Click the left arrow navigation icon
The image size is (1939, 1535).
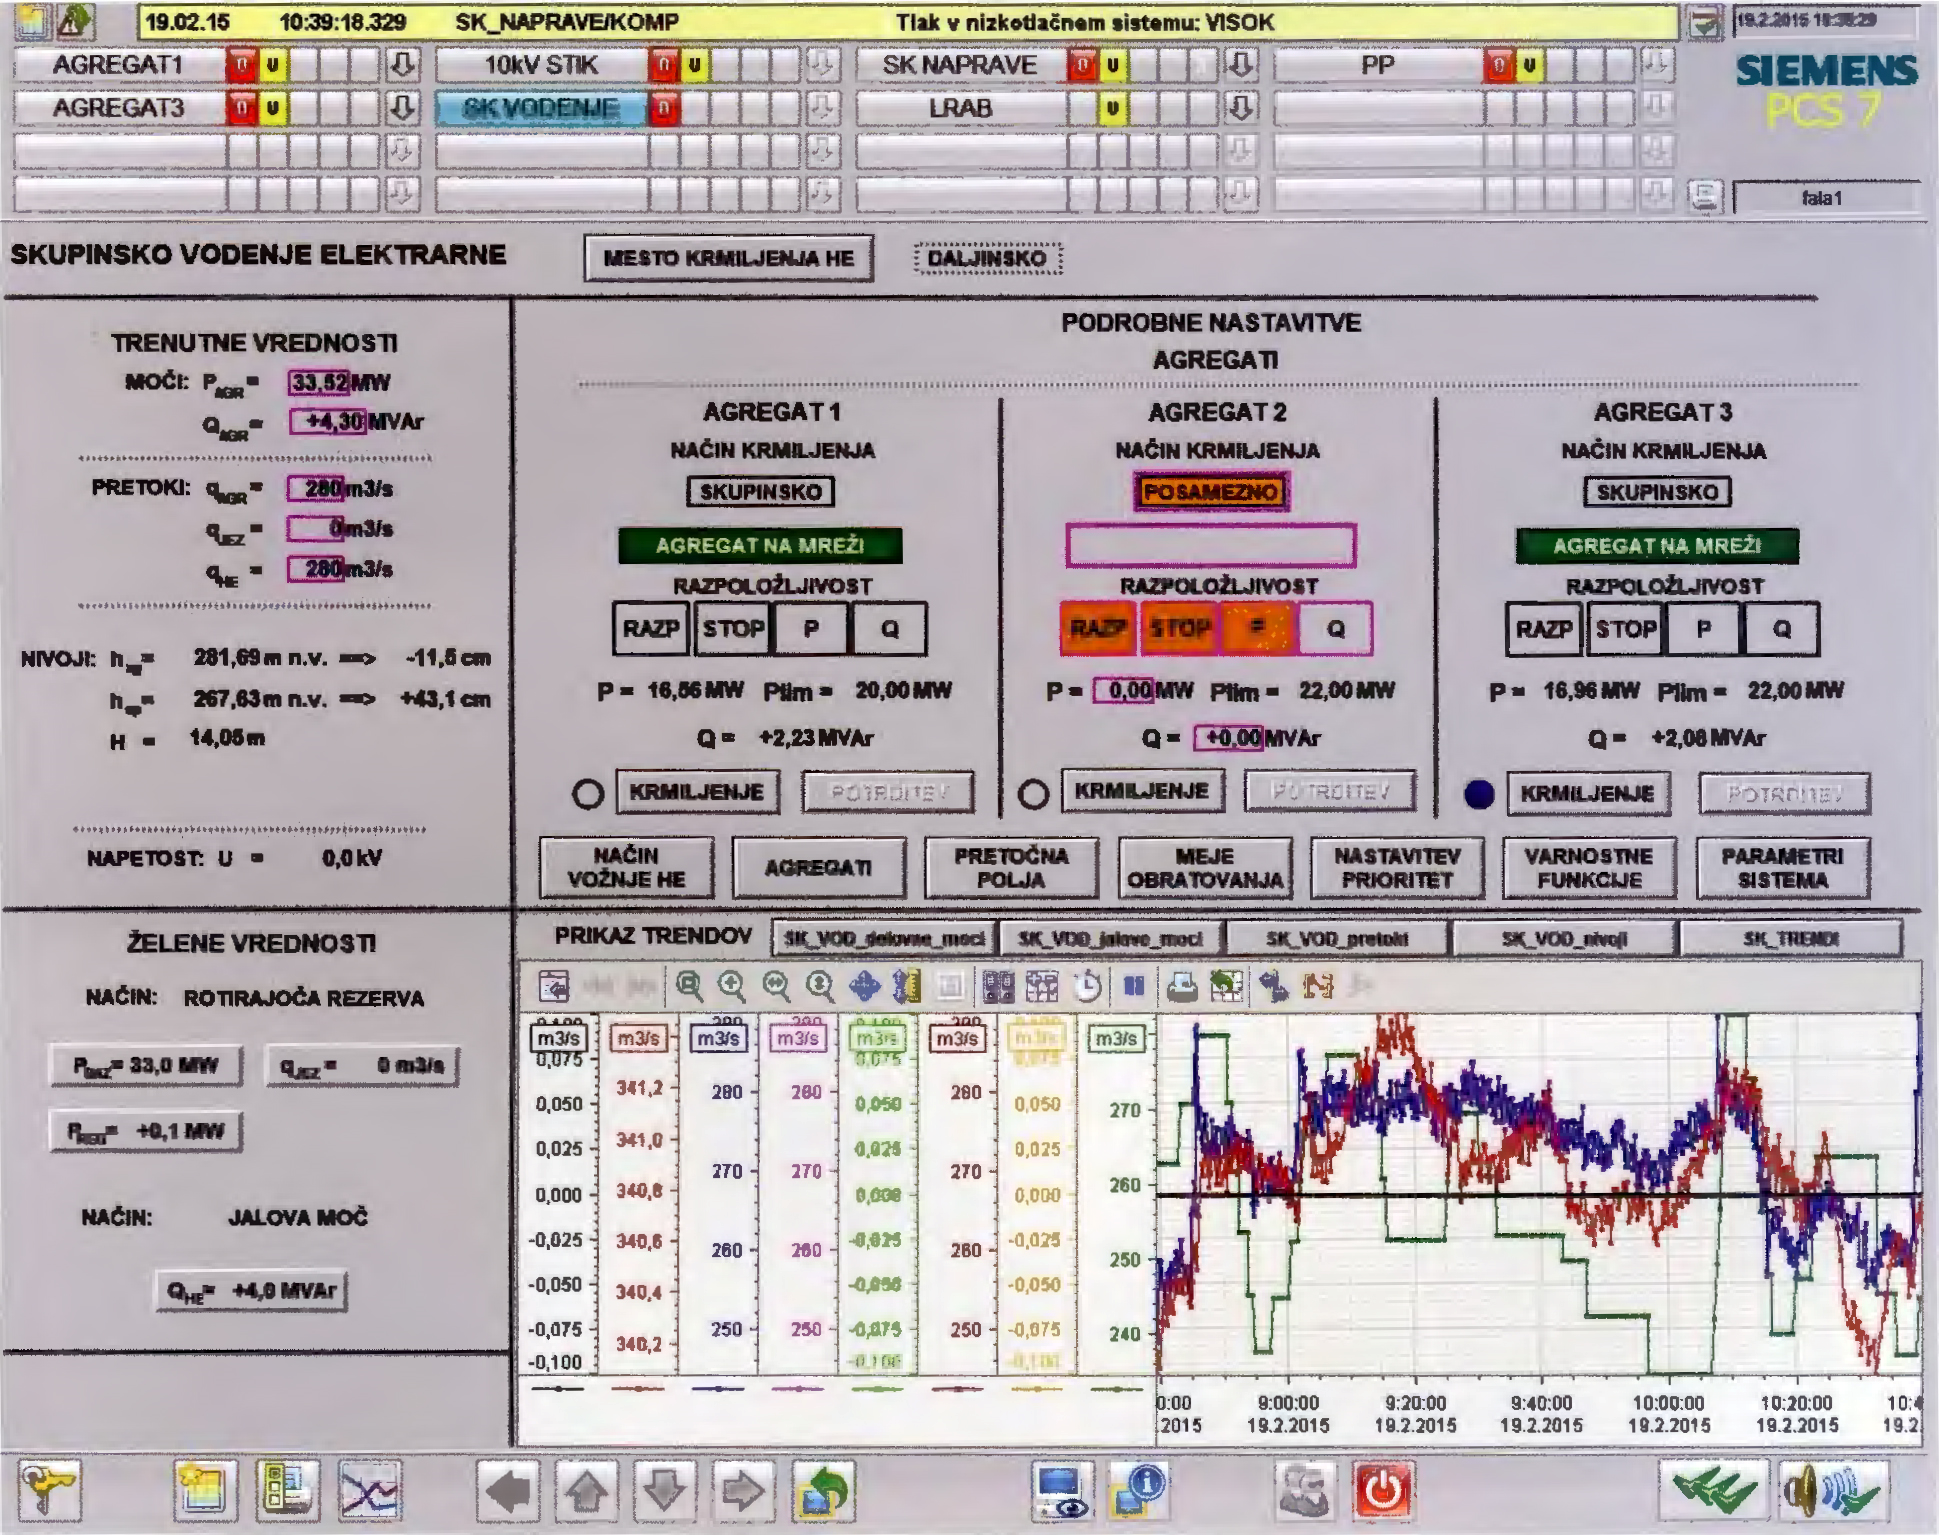tap(508, 1491)
